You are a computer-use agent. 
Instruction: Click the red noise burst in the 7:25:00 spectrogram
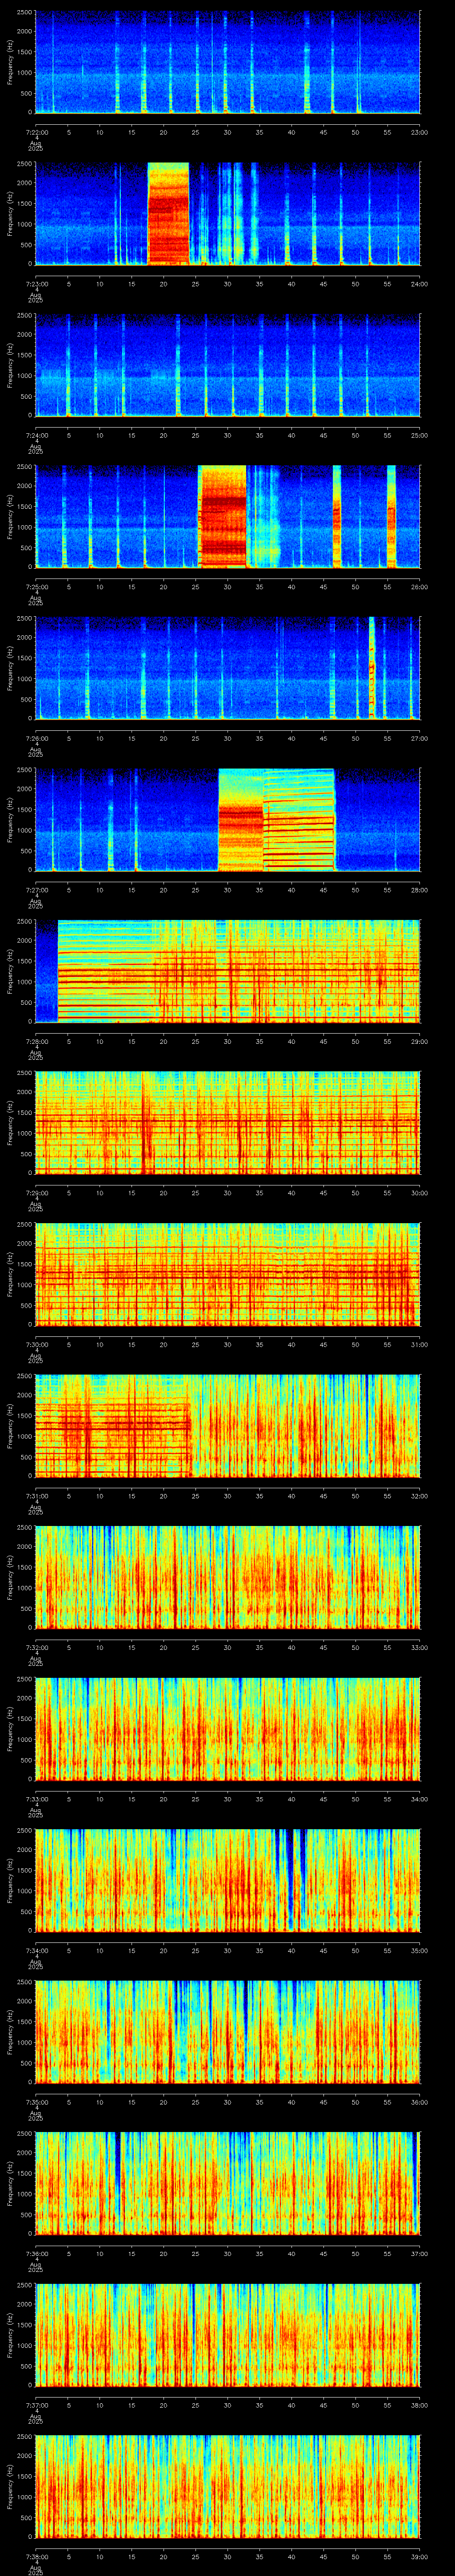[222, 516]
